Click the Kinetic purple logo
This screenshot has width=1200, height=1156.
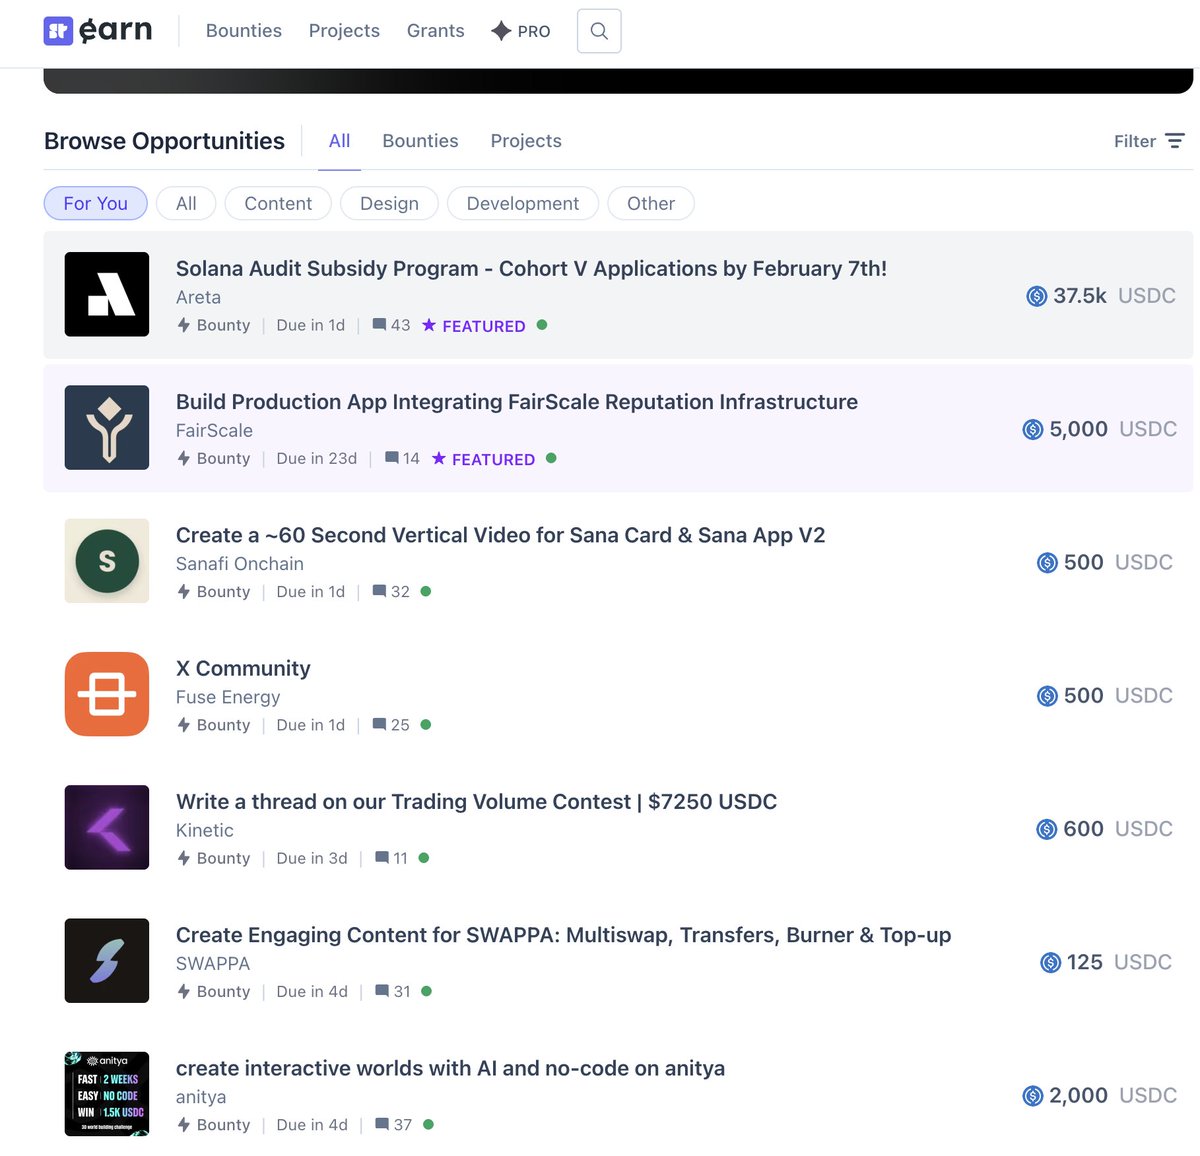107,827
